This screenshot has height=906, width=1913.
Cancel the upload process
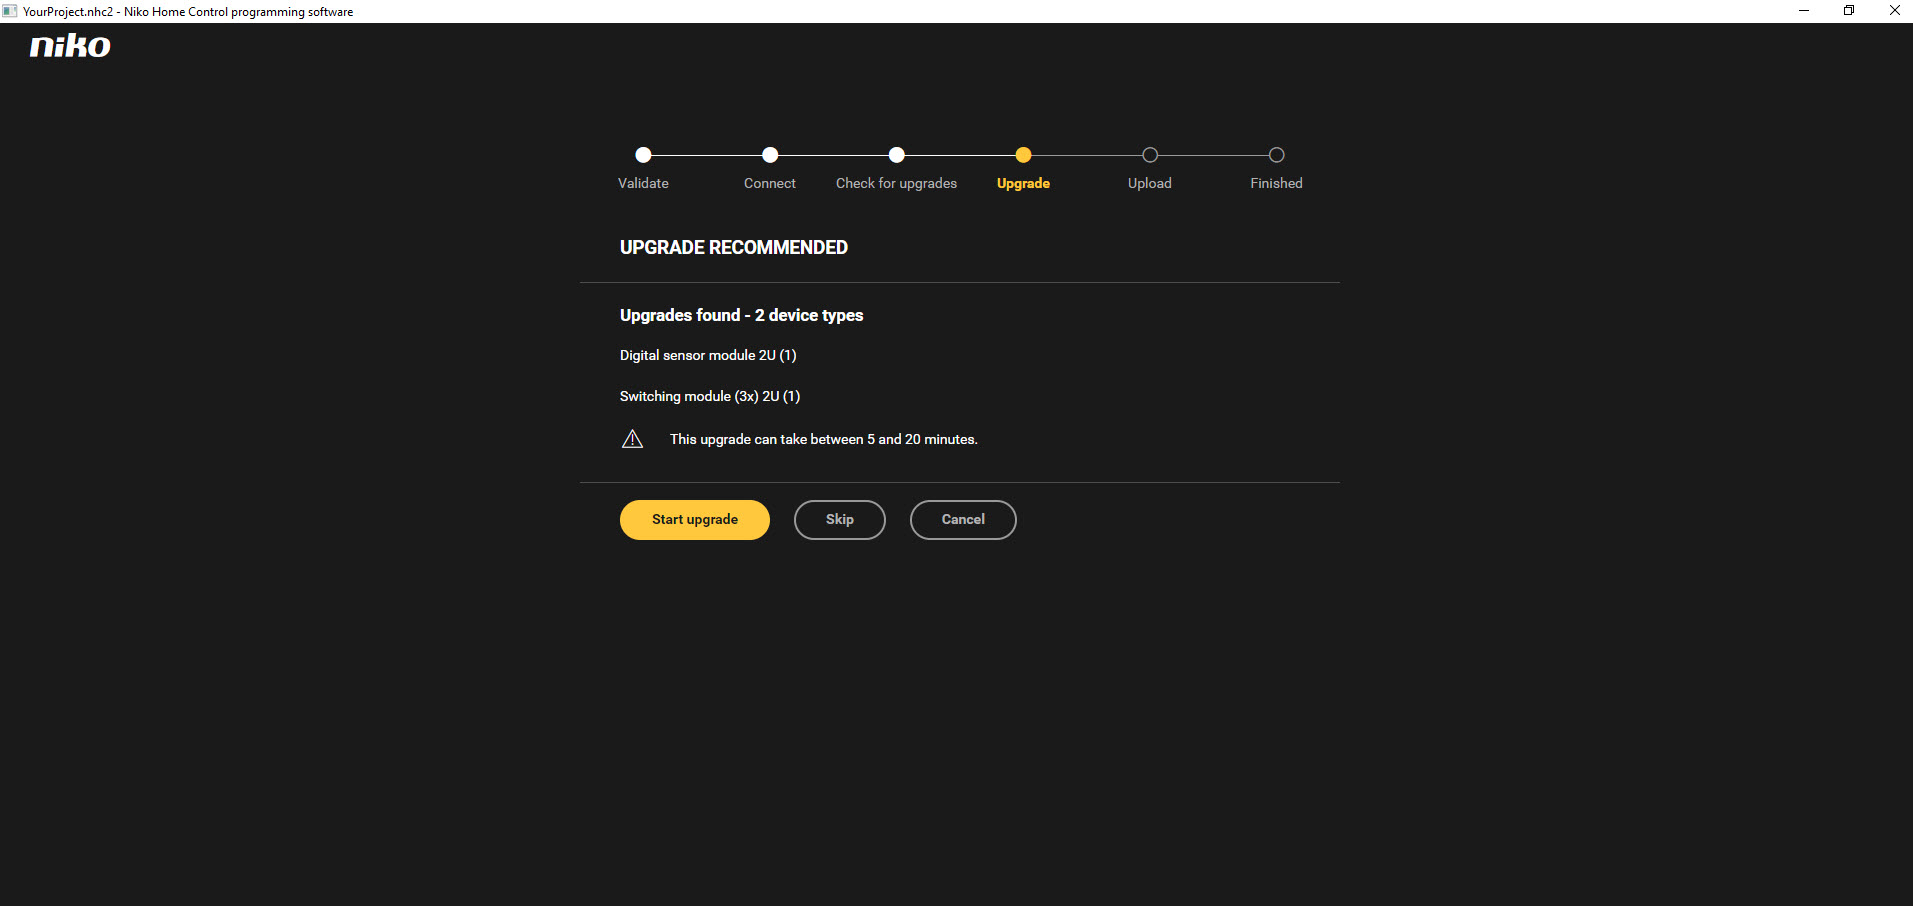click(962, 520)
